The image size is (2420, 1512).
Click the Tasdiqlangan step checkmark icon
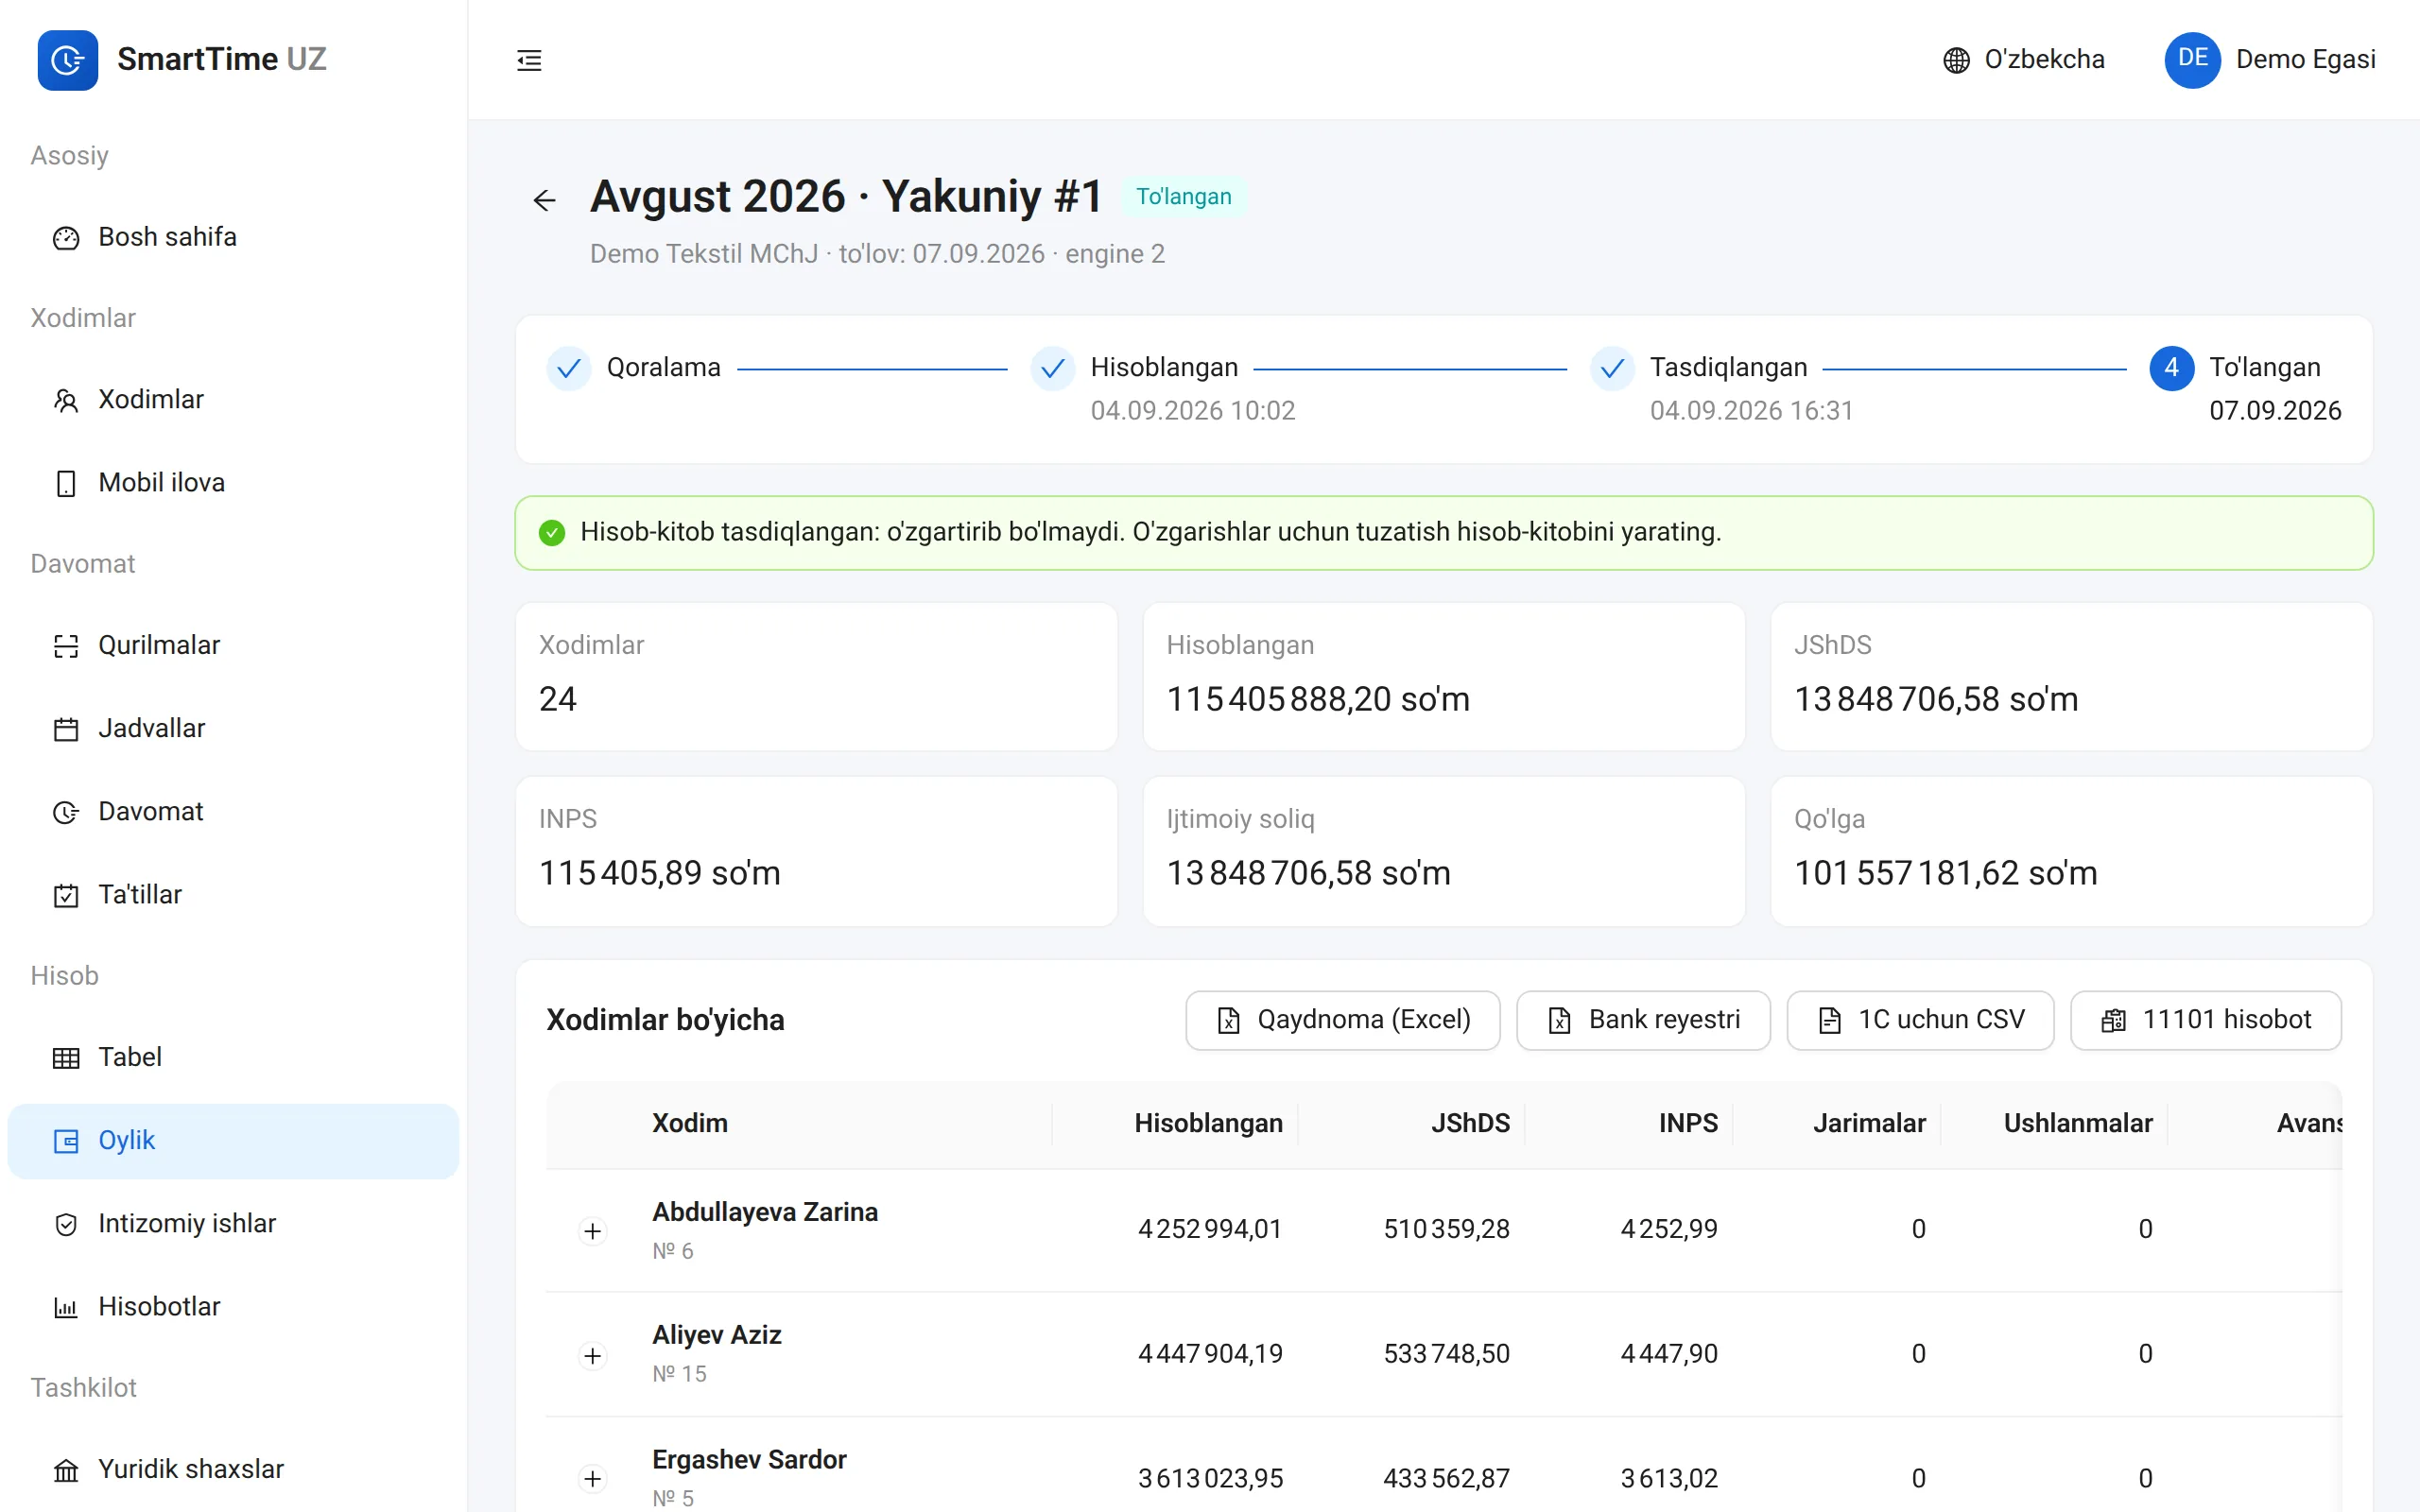pos(1612,369)
